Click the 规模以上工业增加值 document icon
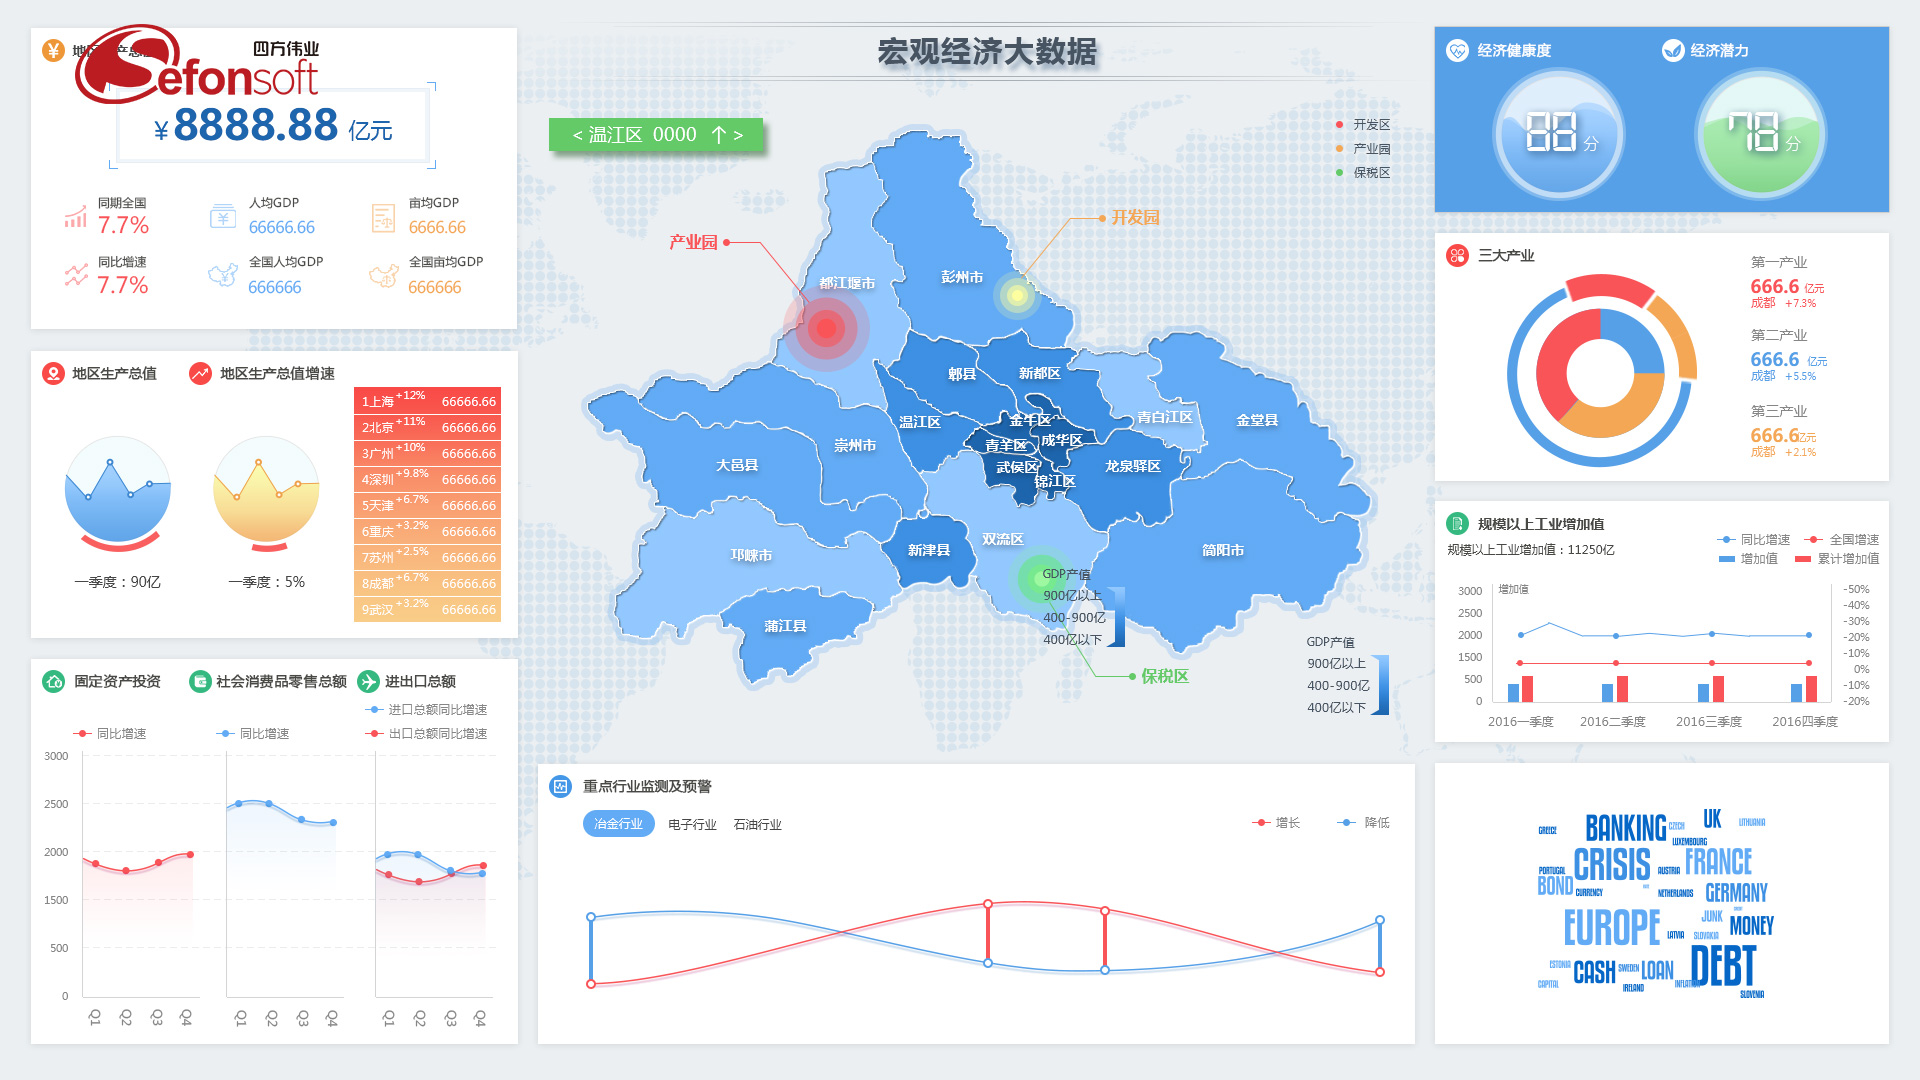Viewport: 1920px width, 1080px height. coord(1457,524)
